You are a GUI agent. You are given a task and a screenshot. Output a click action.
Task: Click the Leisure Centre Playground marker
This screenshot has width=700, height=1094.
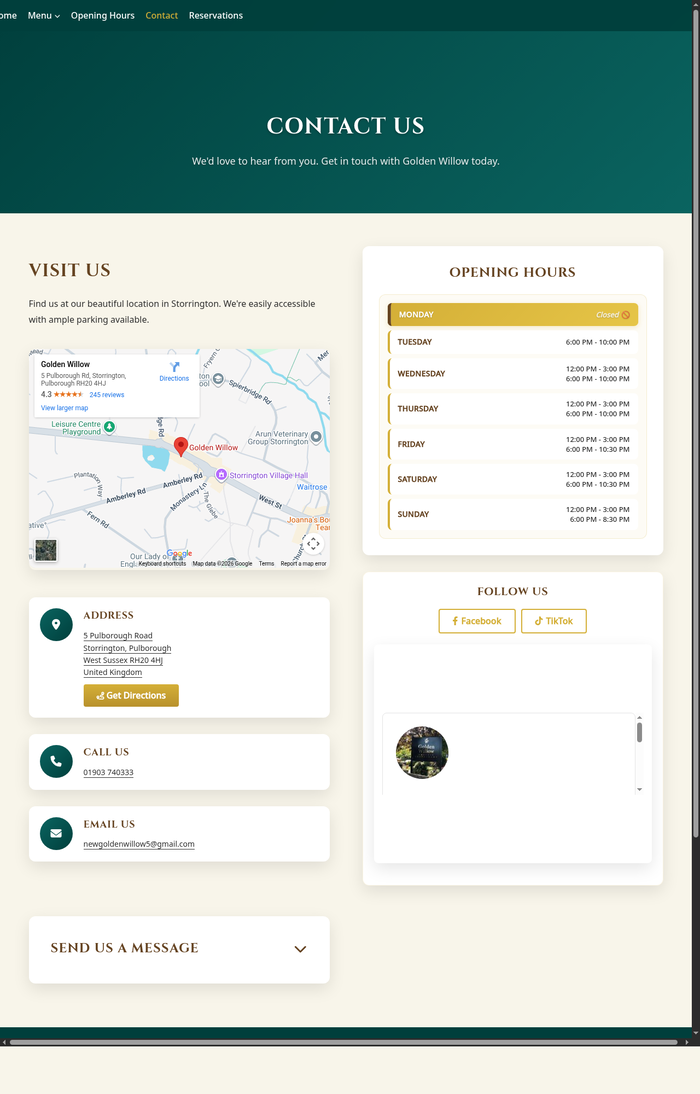click(110, 426)
